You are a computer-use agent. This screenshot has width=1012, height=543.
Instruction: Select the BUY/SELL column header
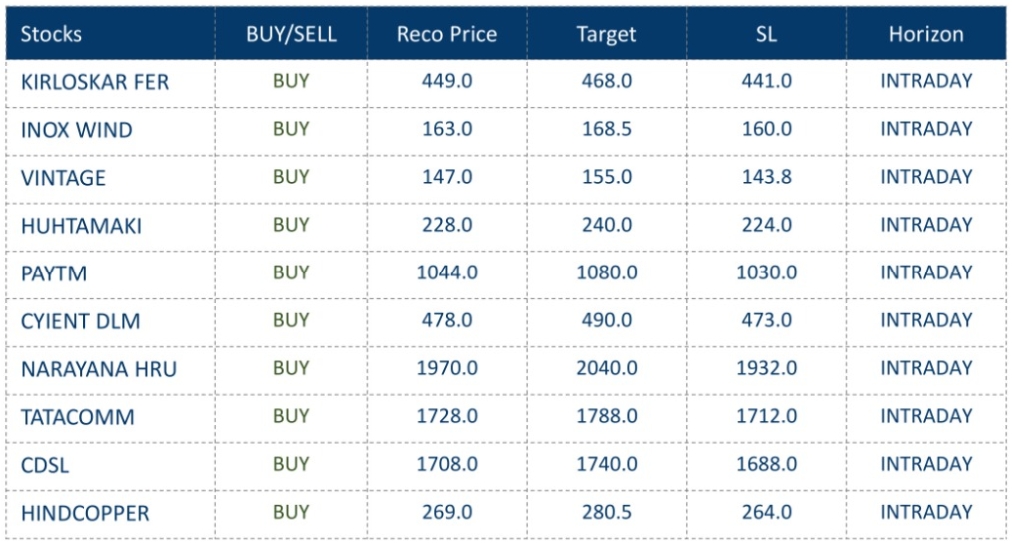coord(291,34)
